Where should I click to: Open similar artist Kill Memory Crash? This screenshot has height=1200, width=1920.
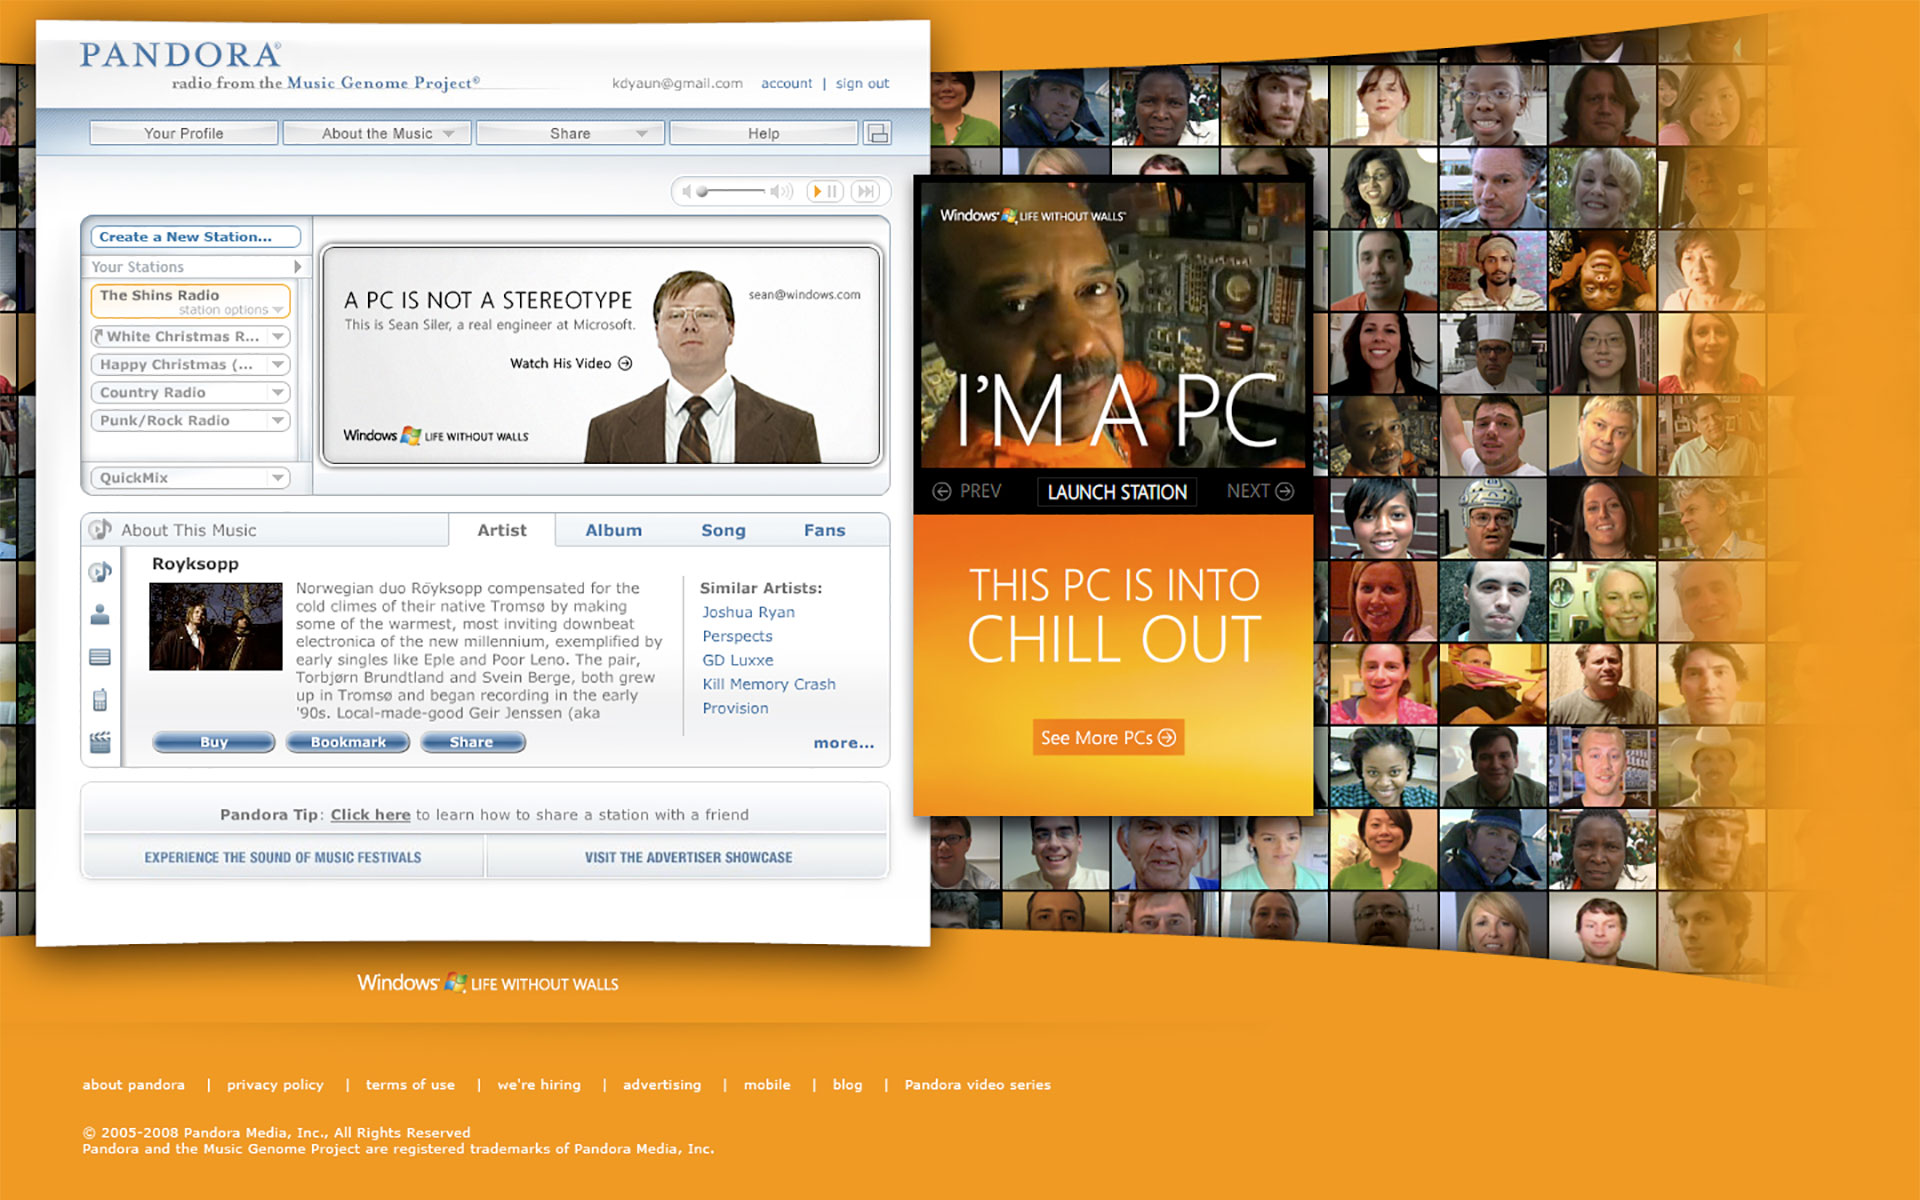(768, 684)
